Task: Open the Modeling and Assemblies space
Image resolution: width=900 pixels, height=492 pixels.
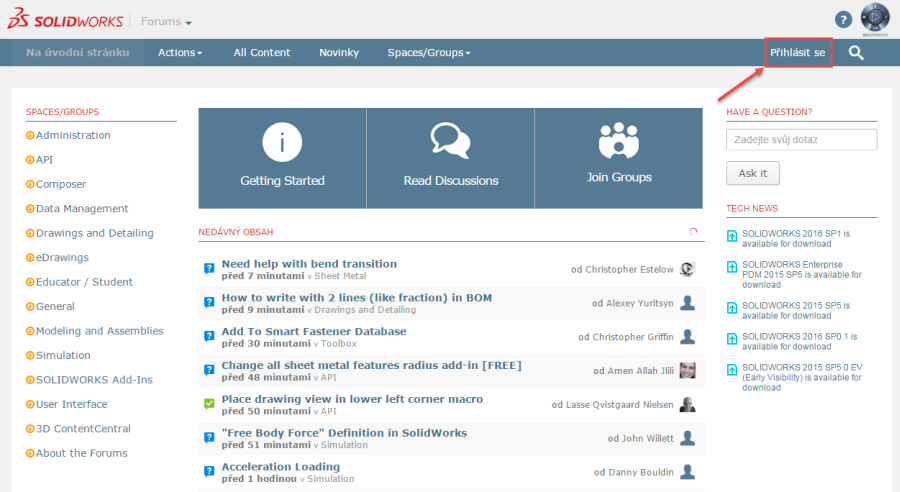Action: click(x=99, y=331)
